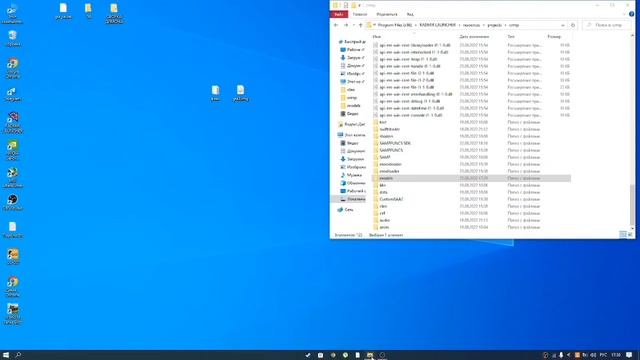The height and width of the screenshot is (360, 640).
Task: Open the Home ribbon tab
Action: pyautogui.click(x=360, y=14)
